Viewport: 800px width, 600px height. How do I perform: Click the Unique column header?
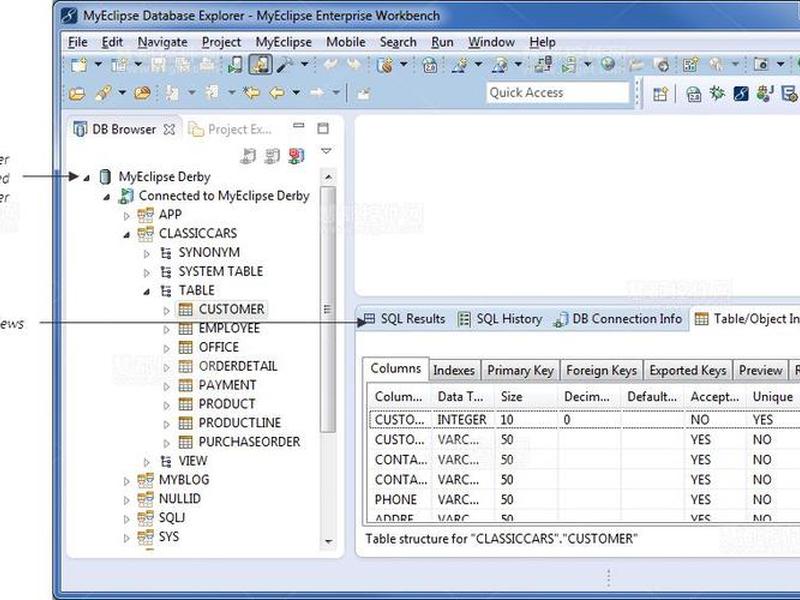pos(773,396)
